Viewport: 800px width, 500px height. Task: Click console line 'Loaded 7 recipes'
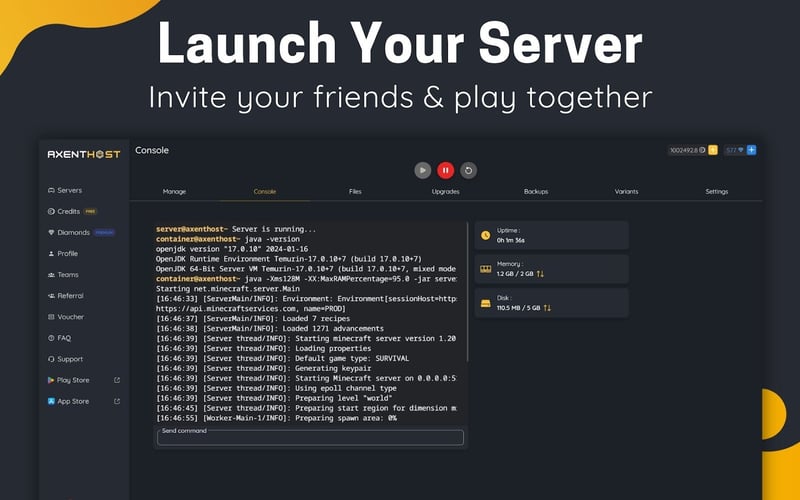tap(253, 318)
